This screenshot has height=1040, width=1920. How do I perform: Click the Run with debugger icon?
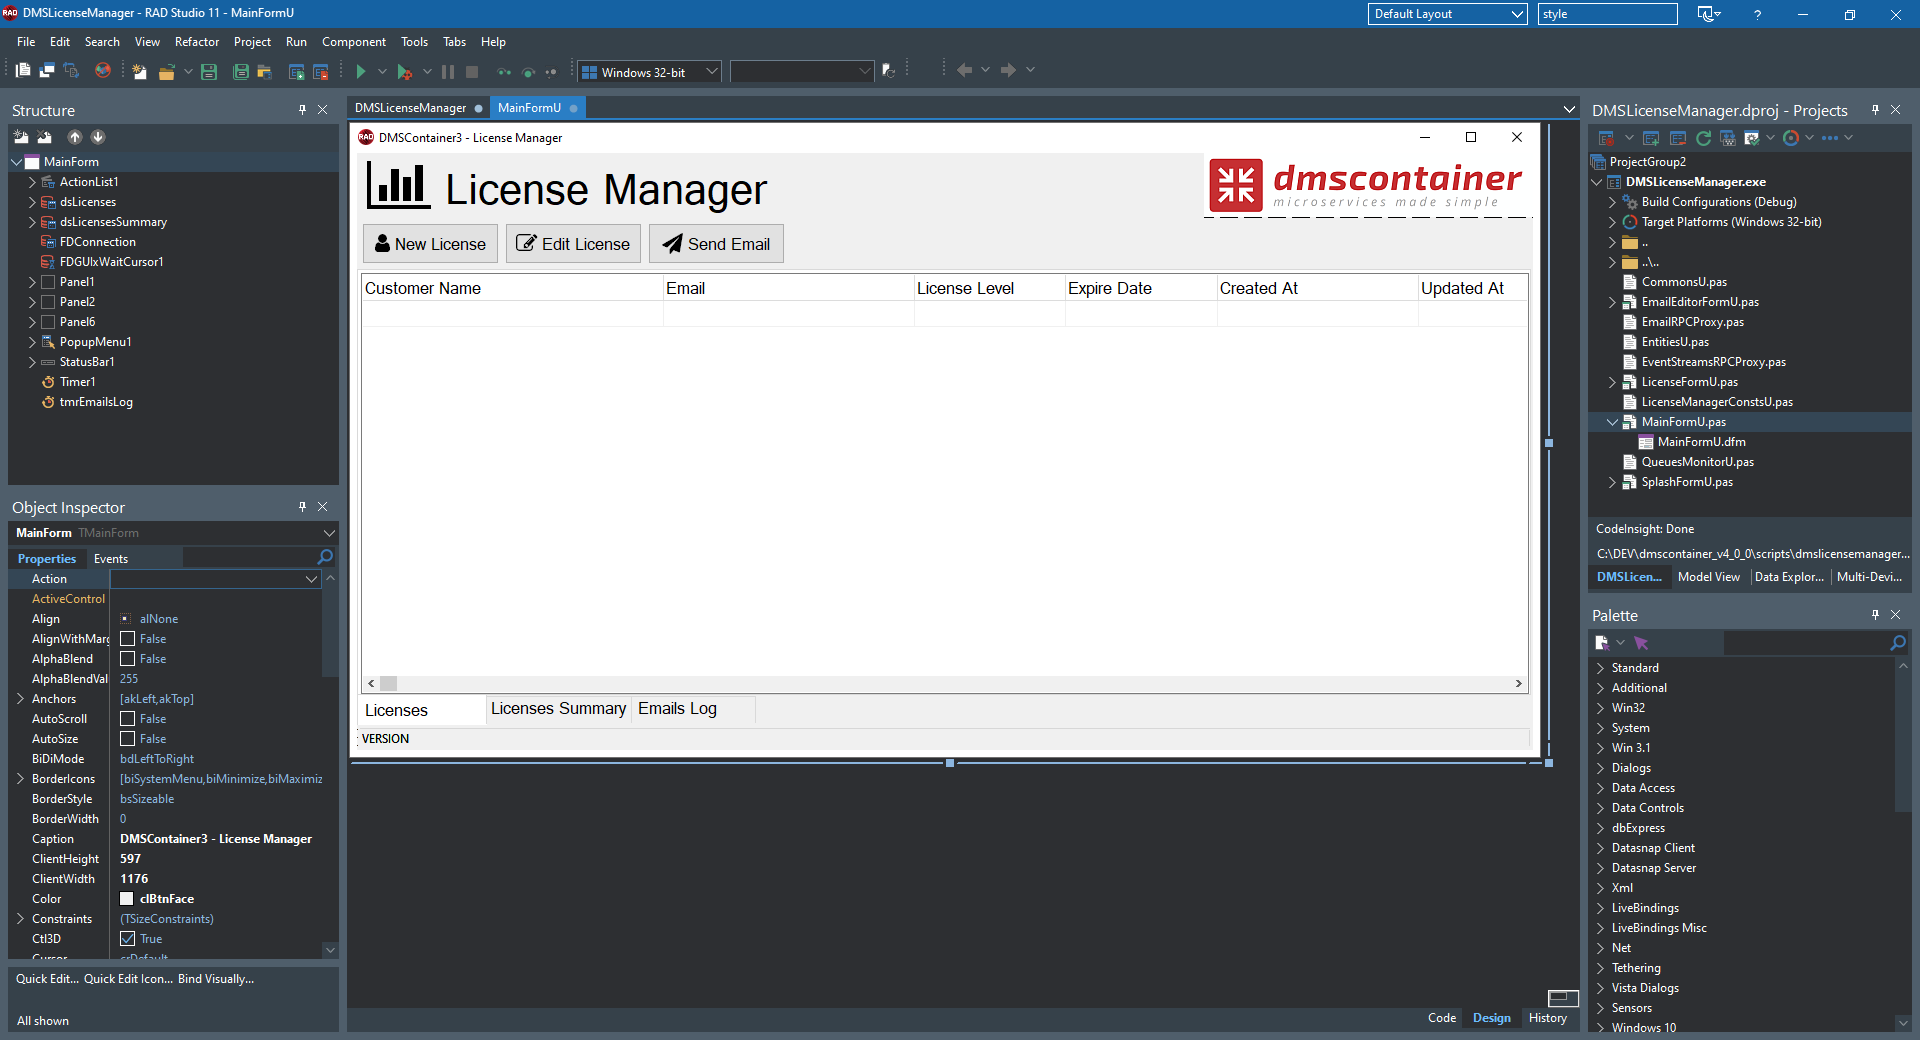point(404,72)
